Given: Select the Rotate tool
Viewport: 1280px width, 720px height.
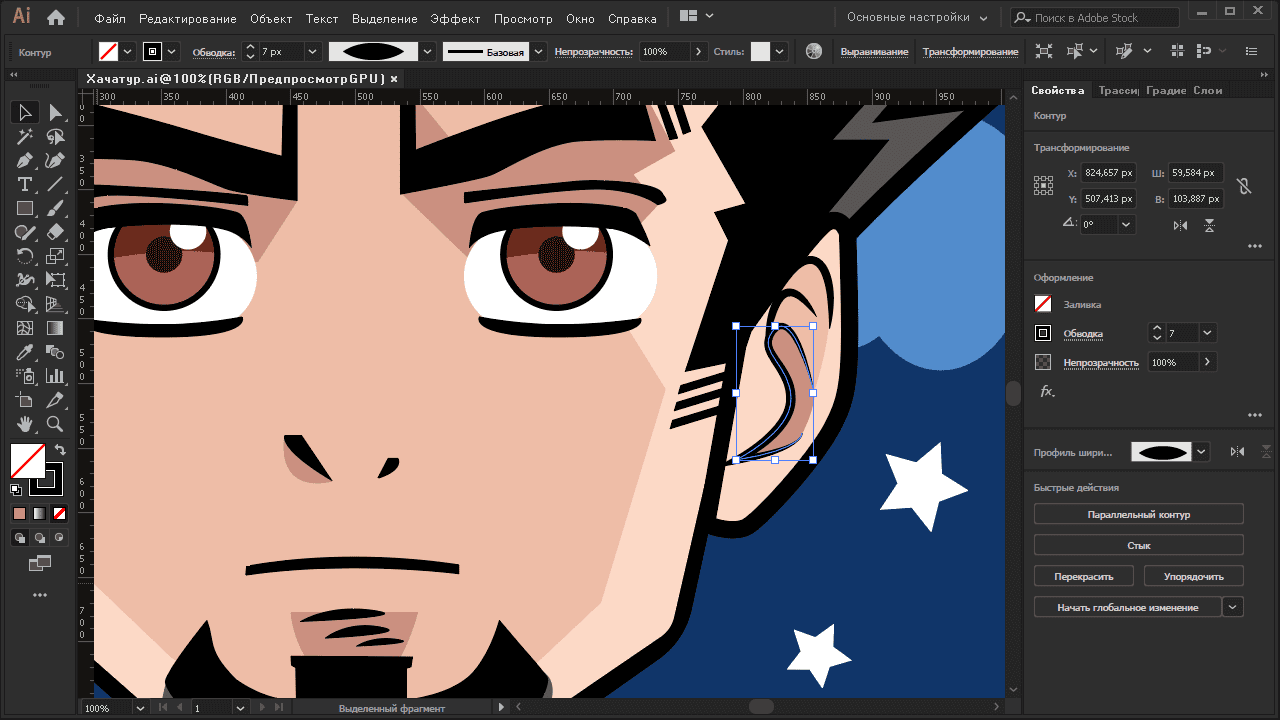Looking at the screenshot, I should tap(25, 257).
